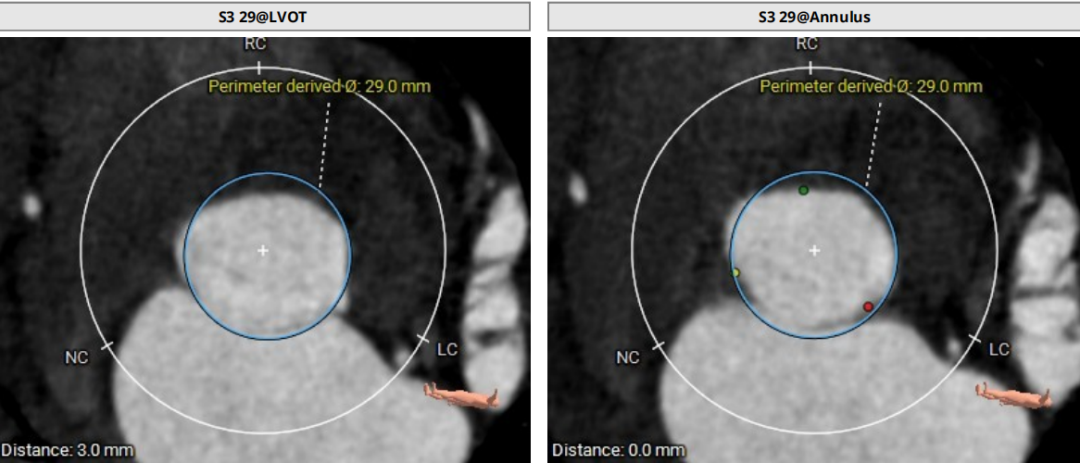
Task: Click the LC label in LVOT view
Action: coord(448,349)
